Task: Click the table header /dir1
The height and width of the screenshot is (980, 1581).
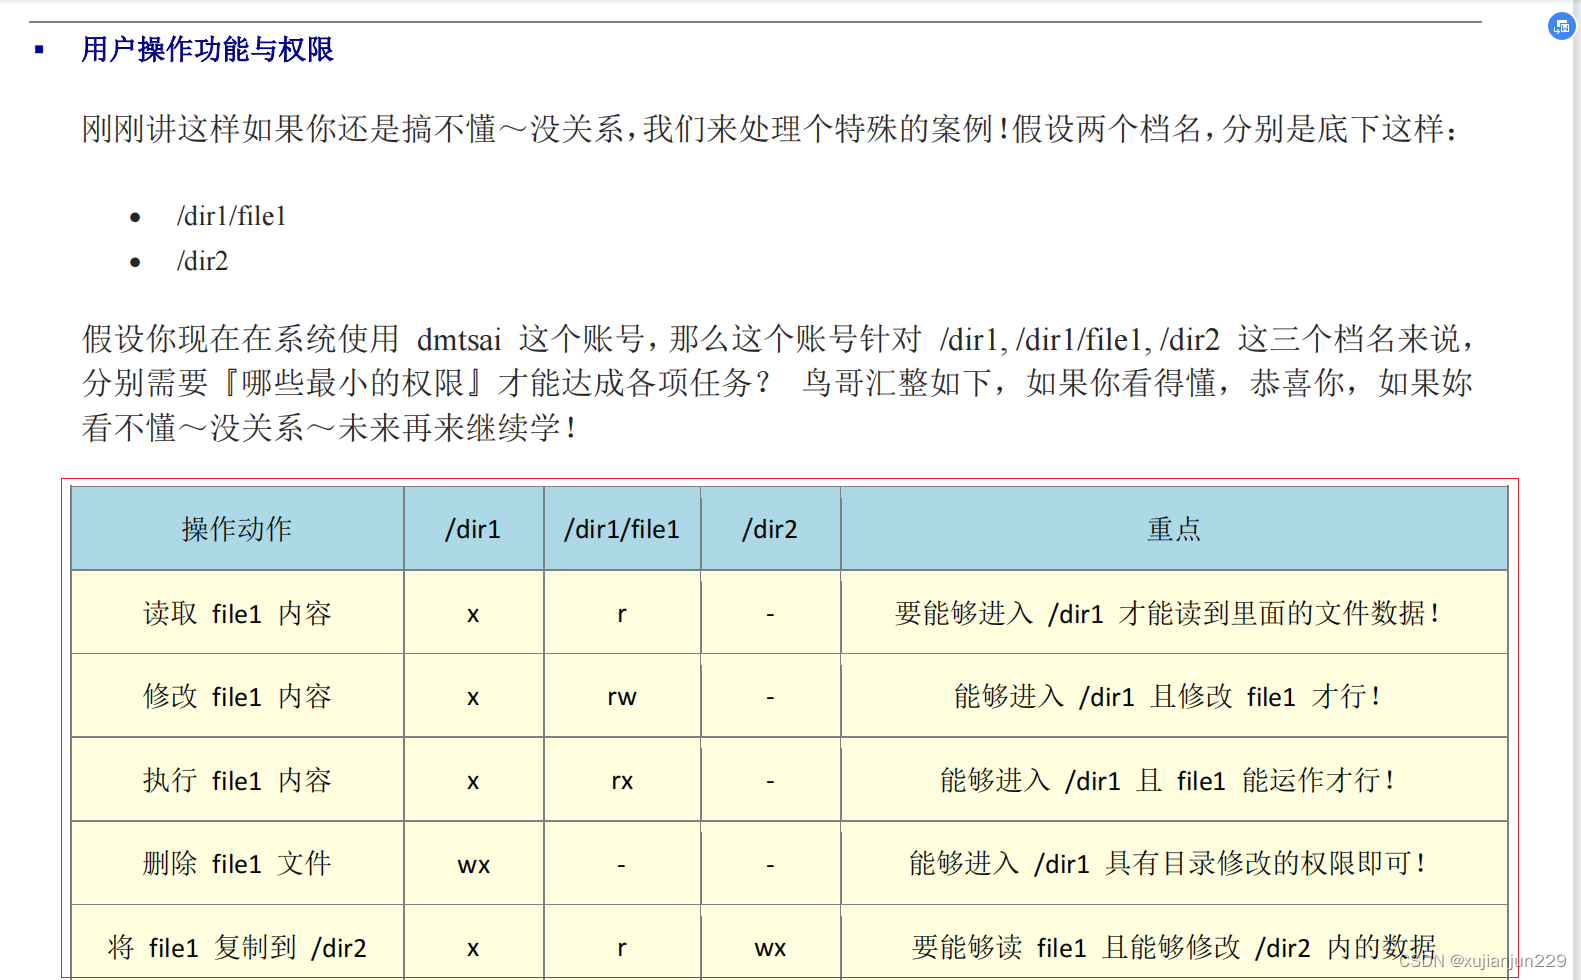Action: tap(473, 529)
